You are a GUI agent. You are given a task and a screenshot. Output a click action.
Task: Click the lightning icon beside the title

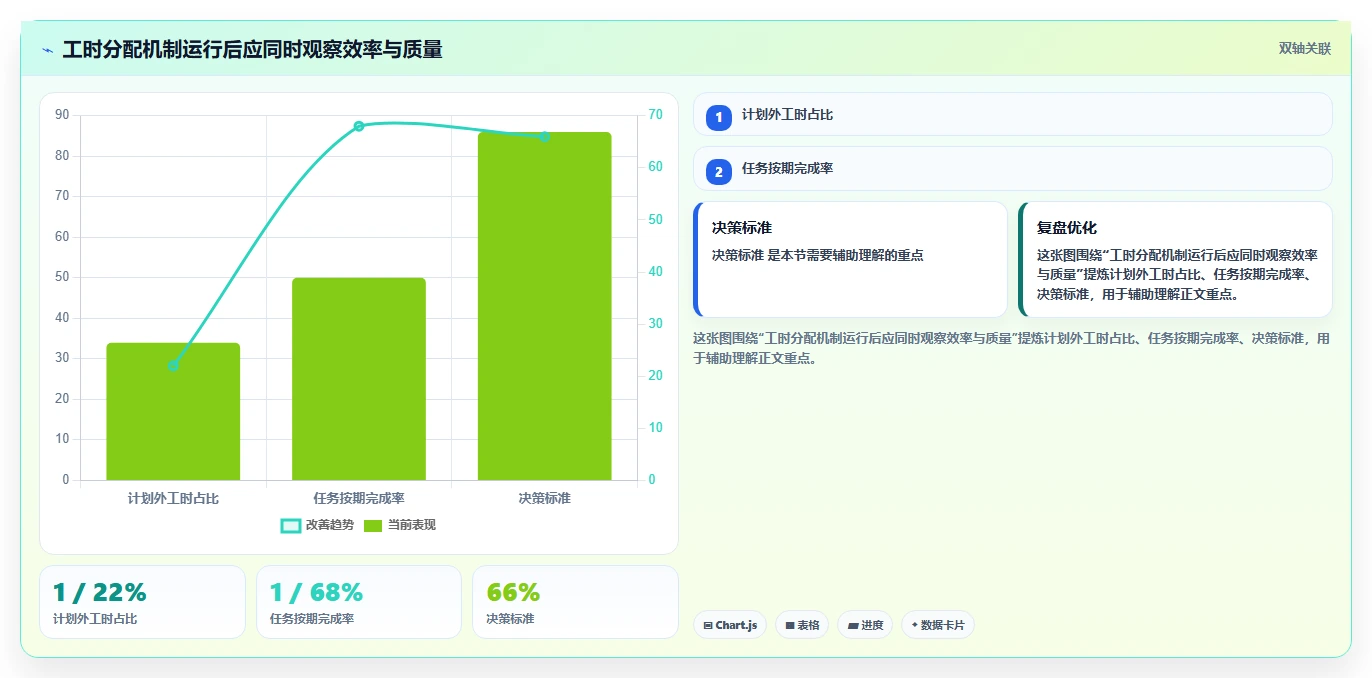(47, 50)
